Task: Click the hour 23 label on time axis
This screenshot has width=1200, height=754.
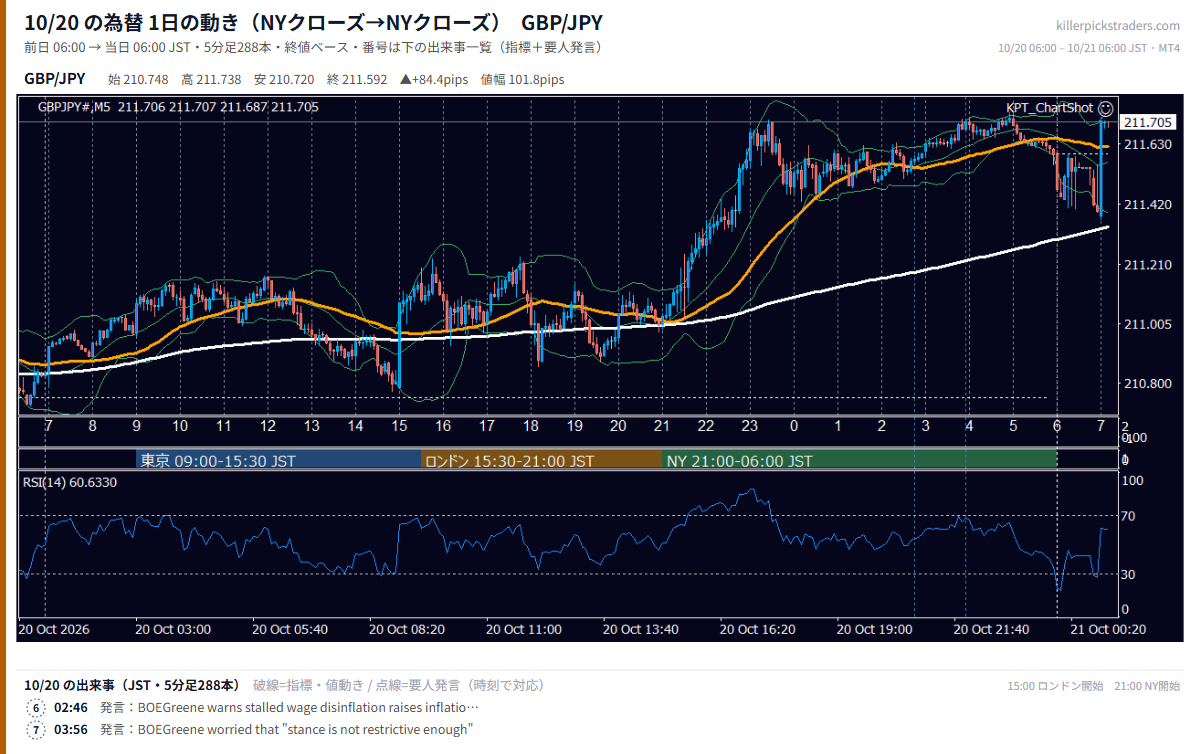Action: pyautogui.click(x=750, y=426)
